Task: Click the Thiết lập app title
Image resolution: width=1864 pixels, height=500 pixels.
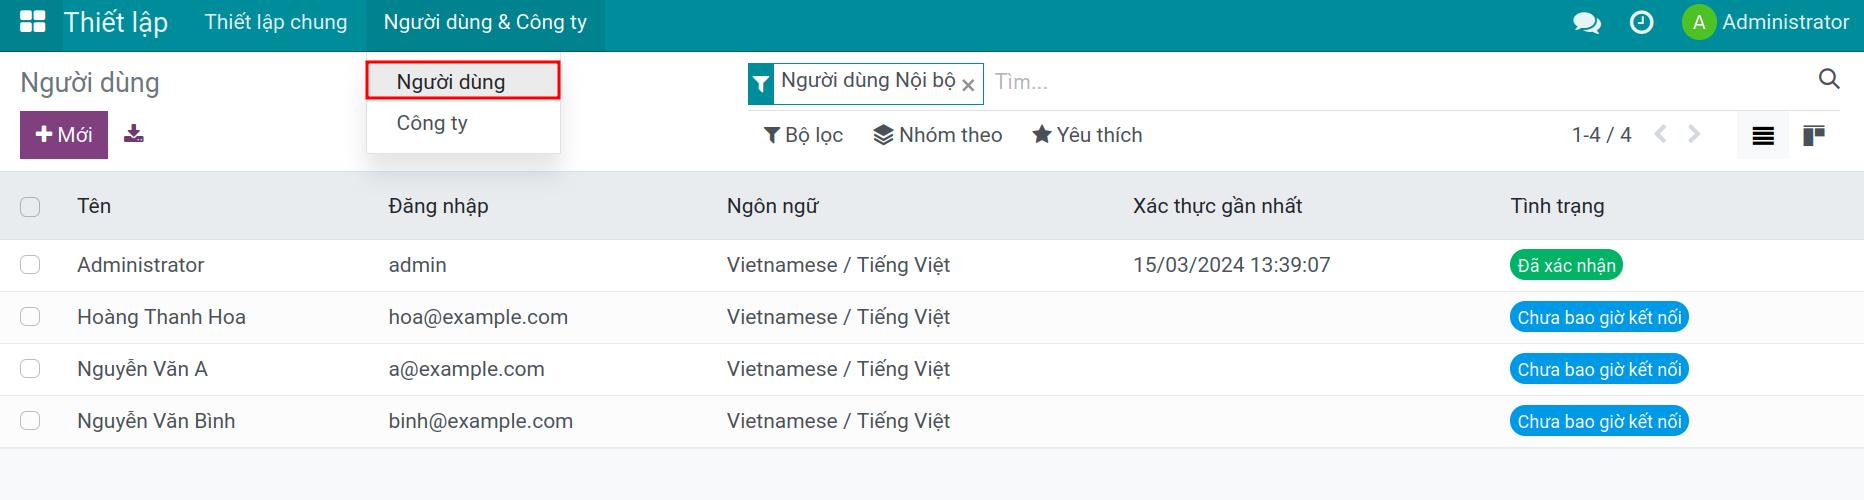Action: pyautogui.click(x=116, y=22)
